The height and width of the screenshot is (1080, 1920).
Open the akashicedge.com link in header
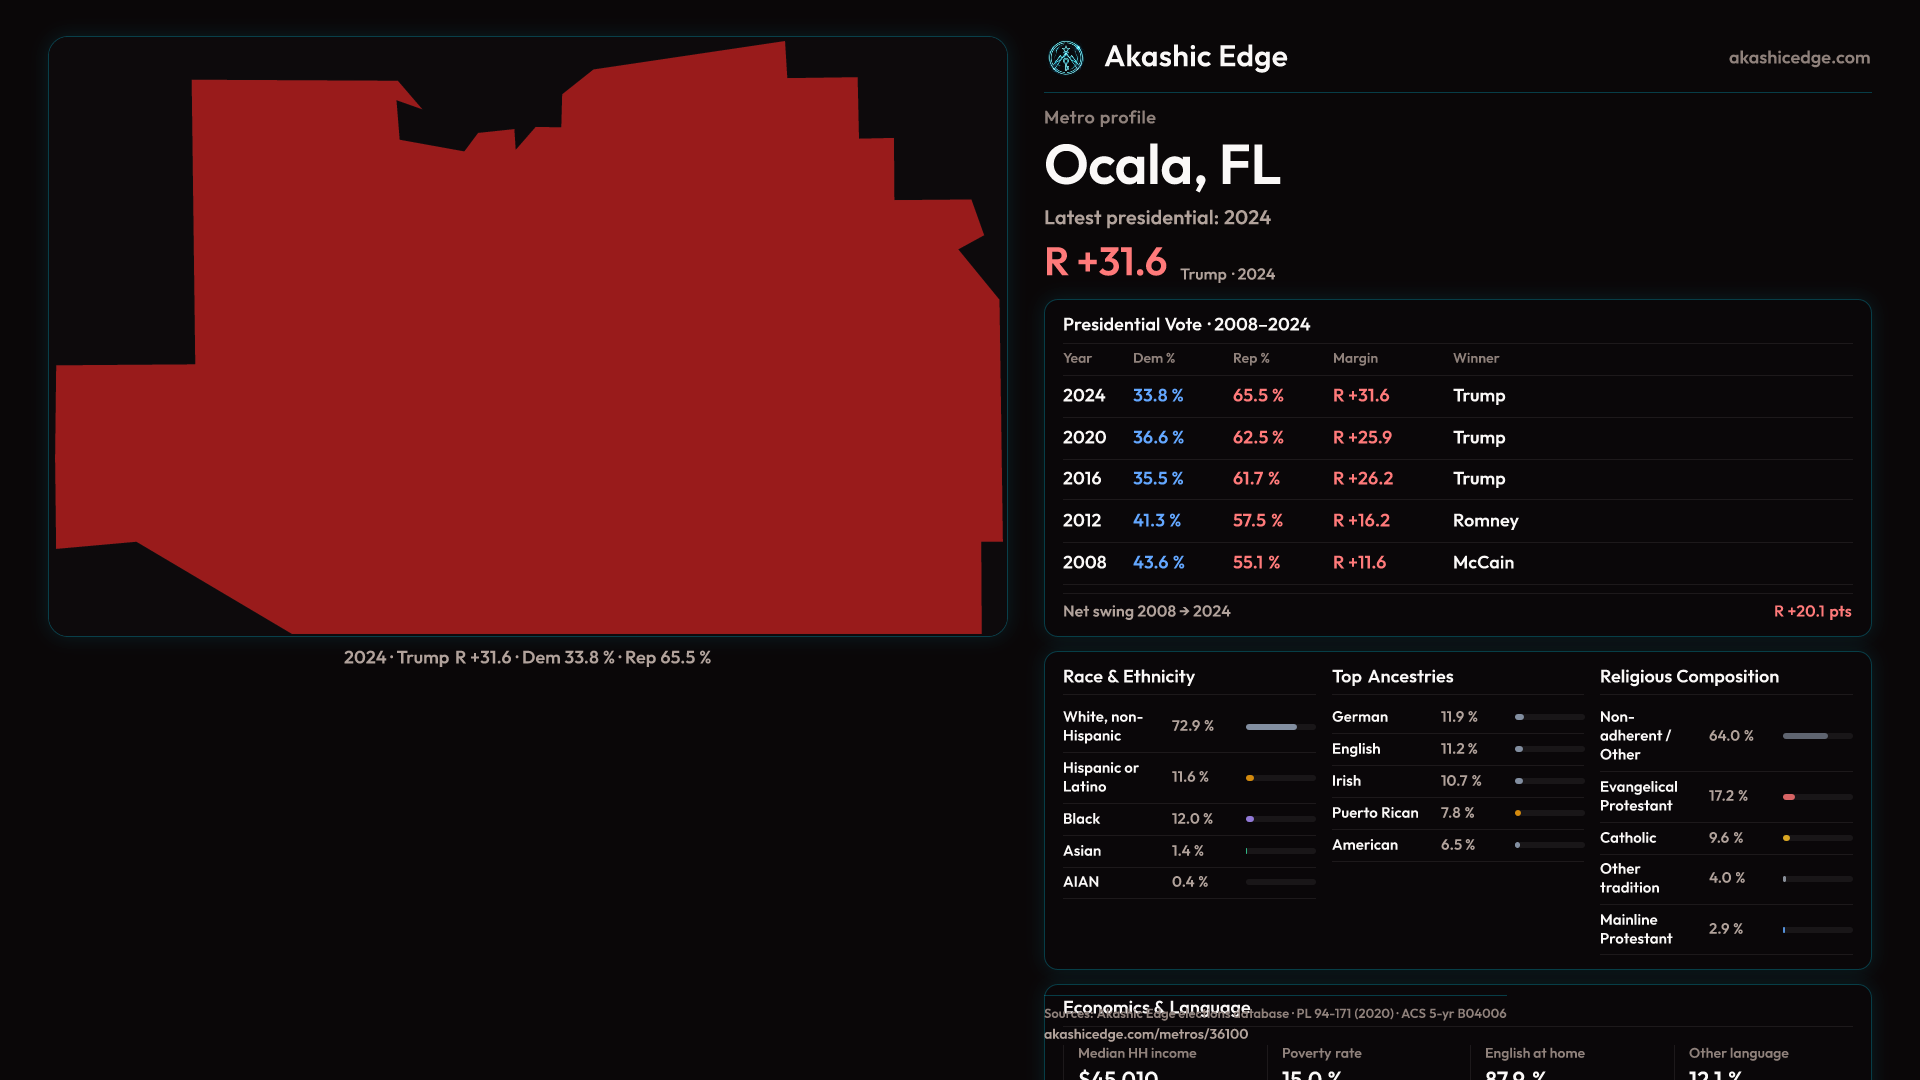point(1798,58)
